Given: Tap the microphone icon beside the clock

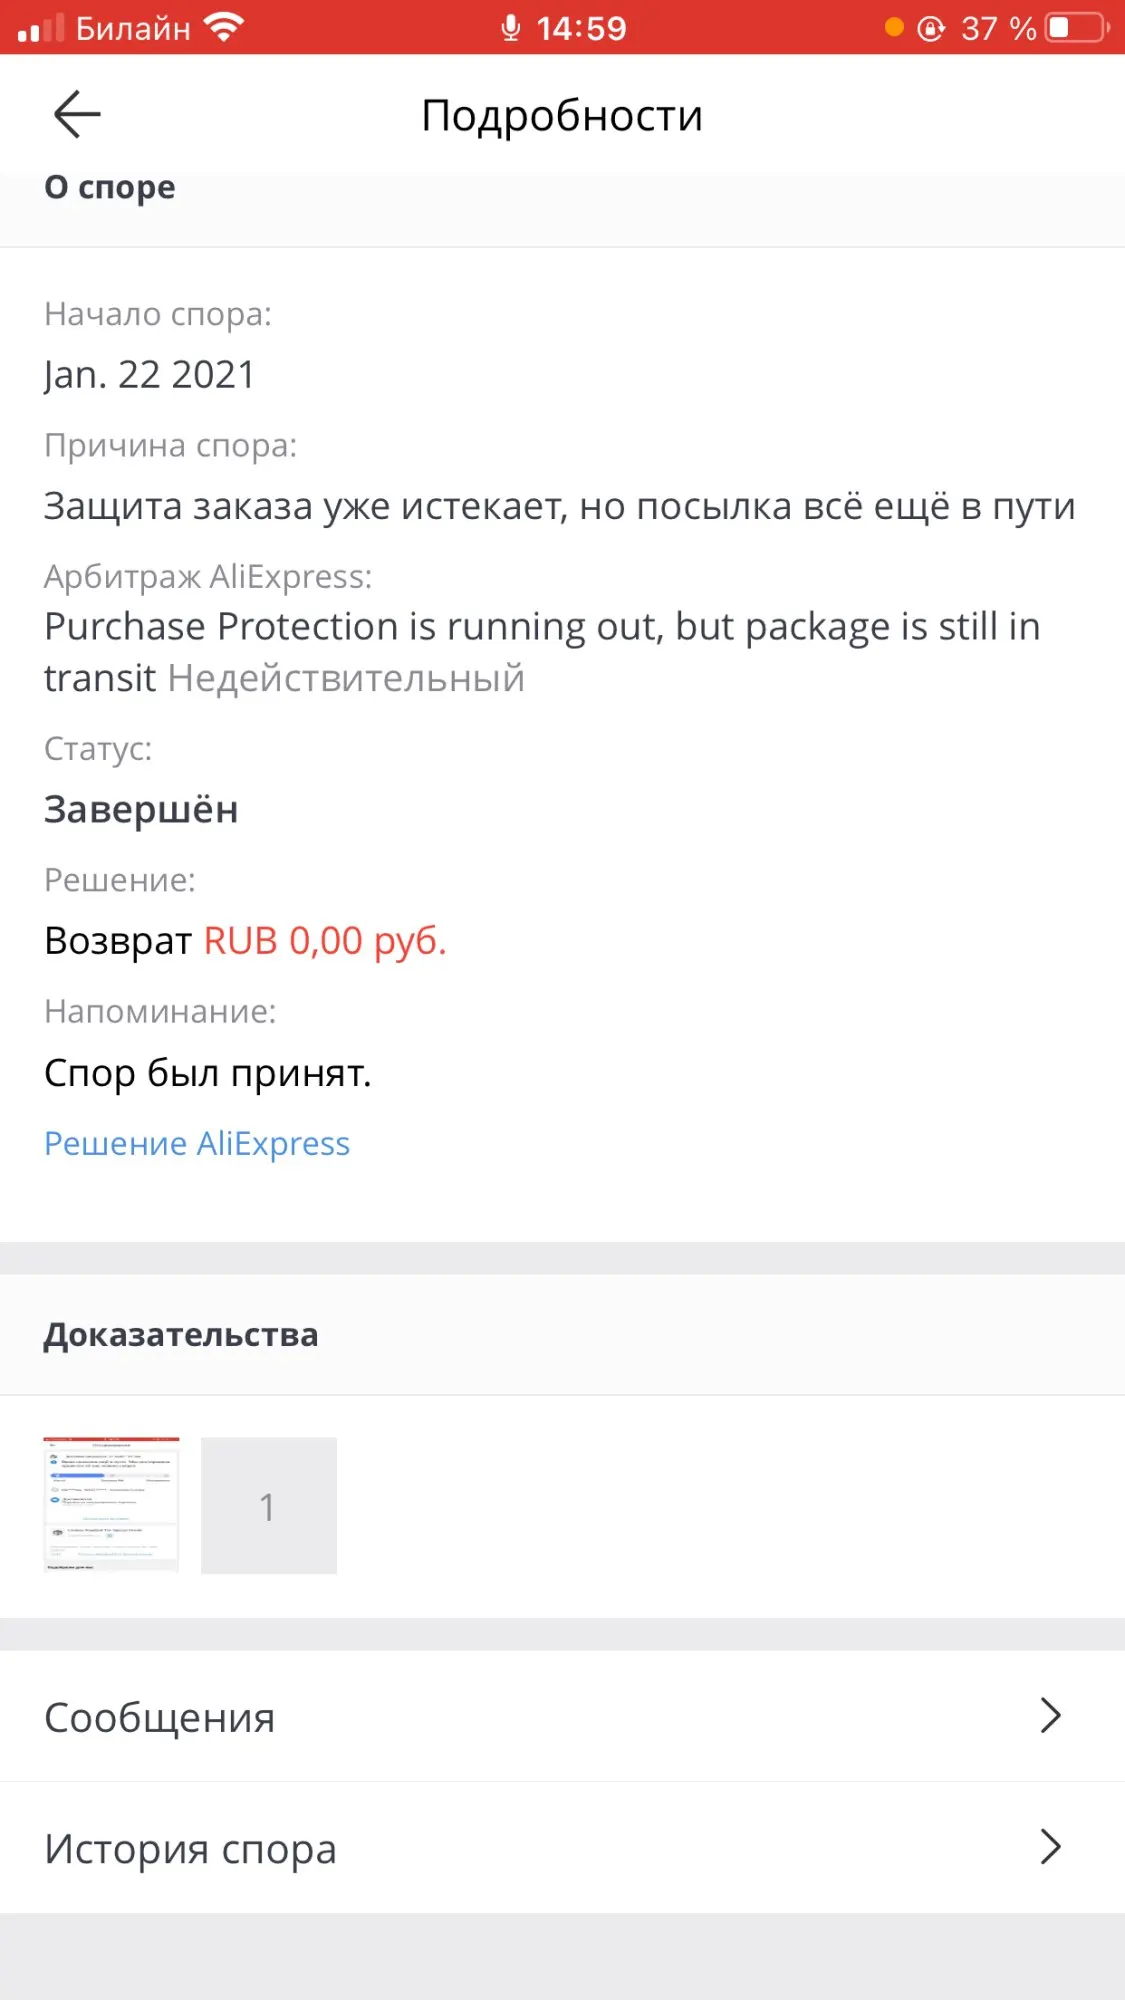Looking at the screenshot, I should pos(511,28).
